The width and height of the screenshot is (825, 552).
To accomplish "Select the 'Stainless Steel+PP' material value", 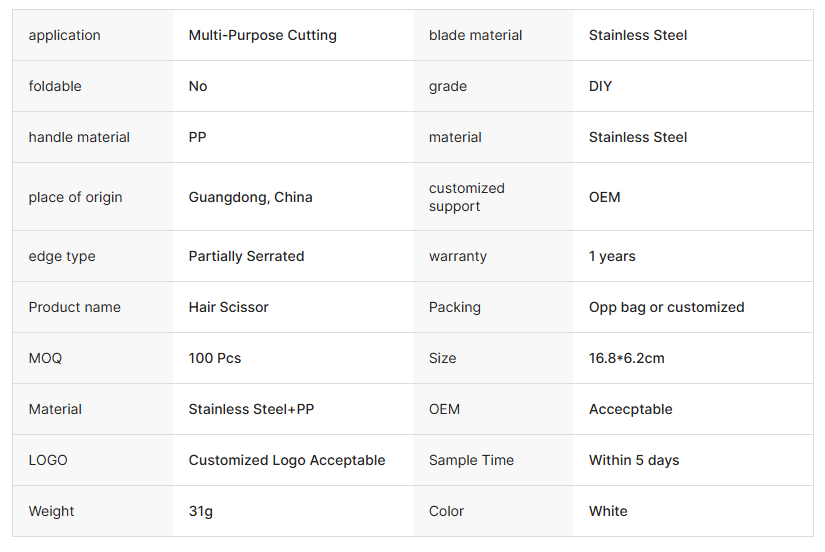I will [251, 409].
